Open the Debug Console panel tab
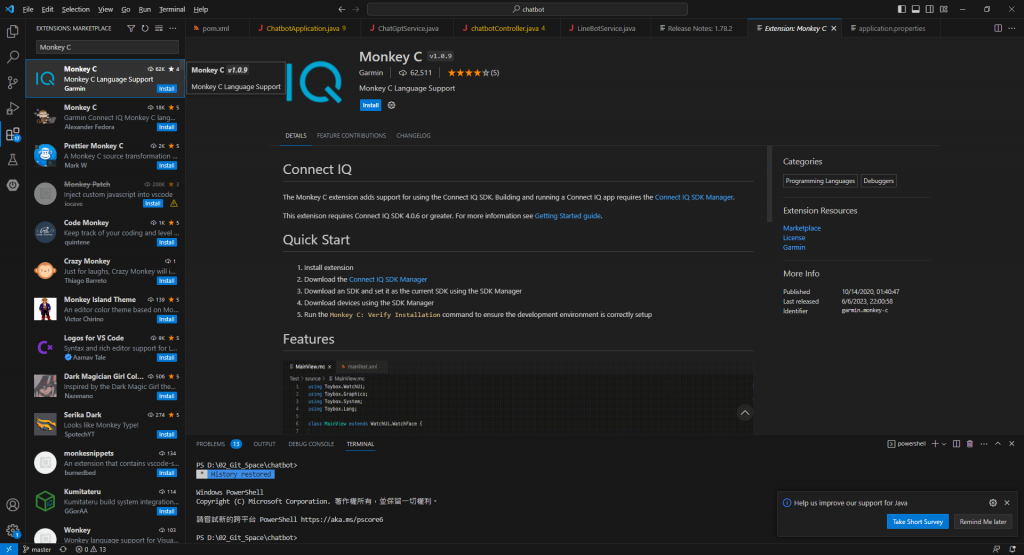The width and height of the screenshot is (1024, 555). click(311, 444)
